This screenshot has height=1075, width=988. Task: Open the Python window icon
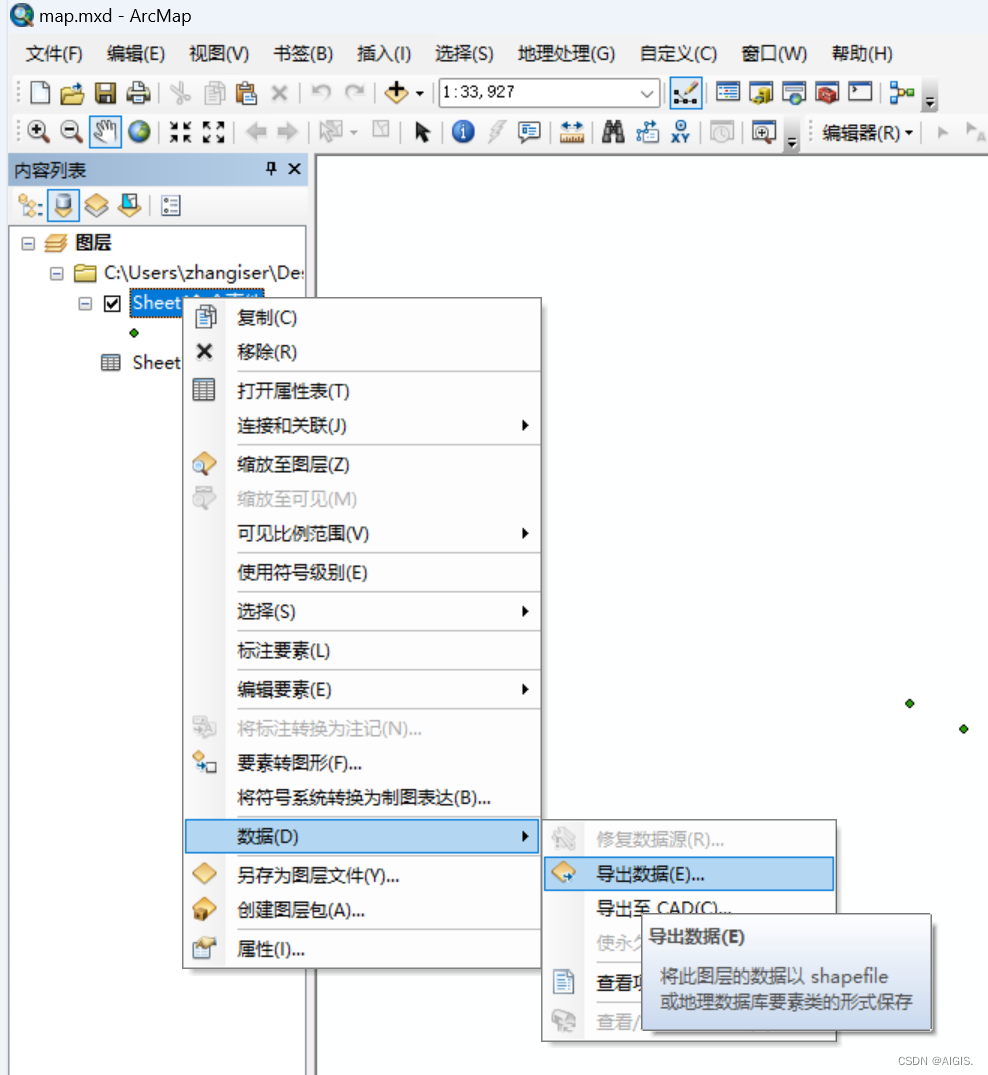(860, 93)
